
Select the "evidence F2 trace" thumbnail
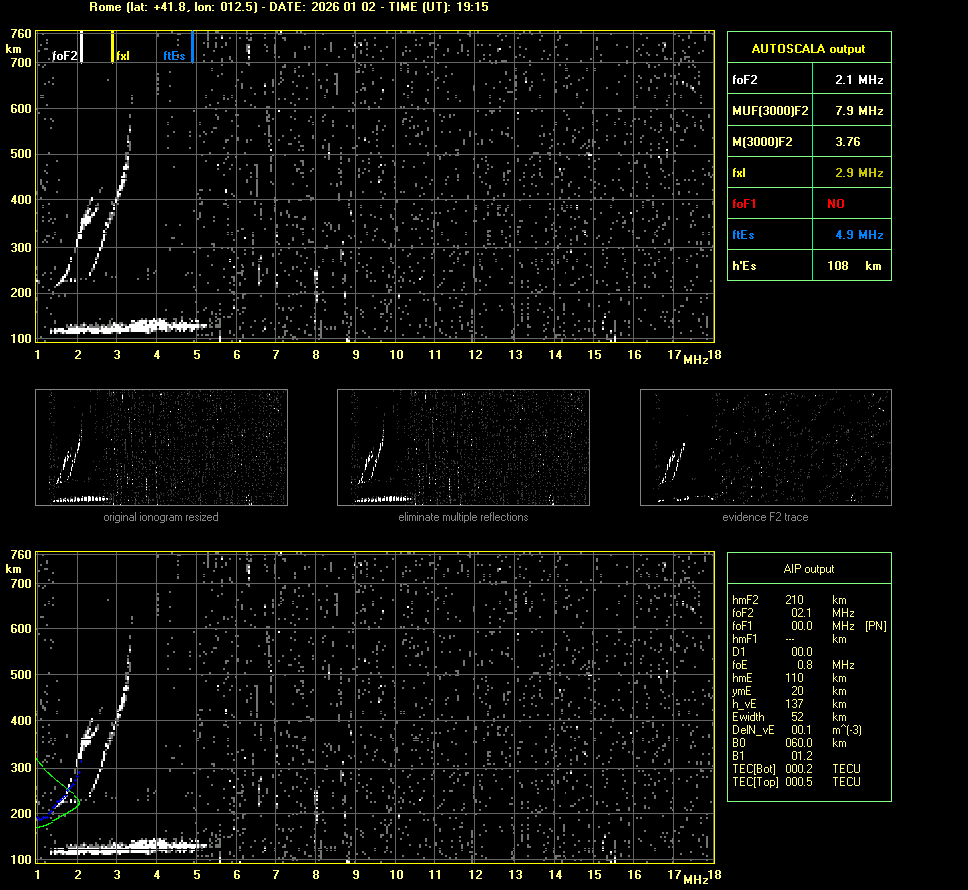click(x=765, y=447)
